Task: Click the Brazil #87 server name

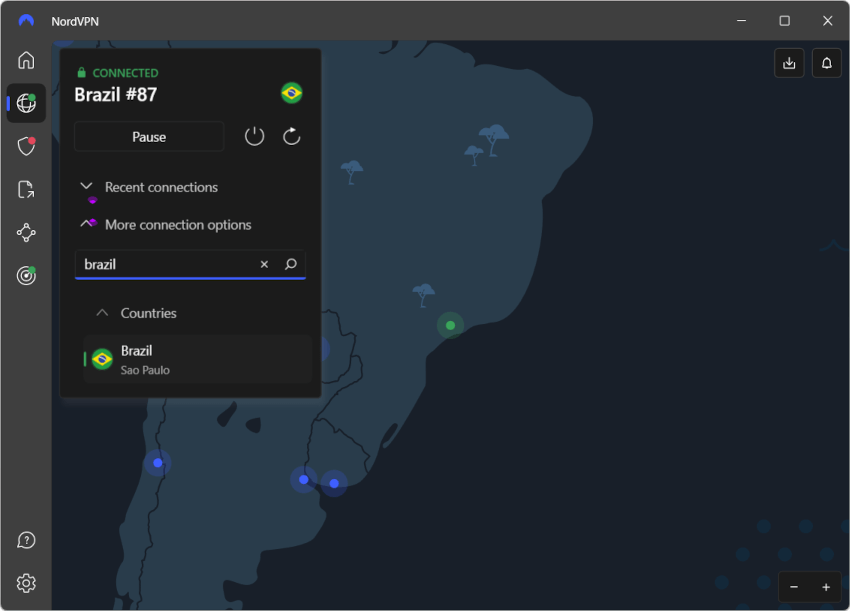Action: point(115,95)
